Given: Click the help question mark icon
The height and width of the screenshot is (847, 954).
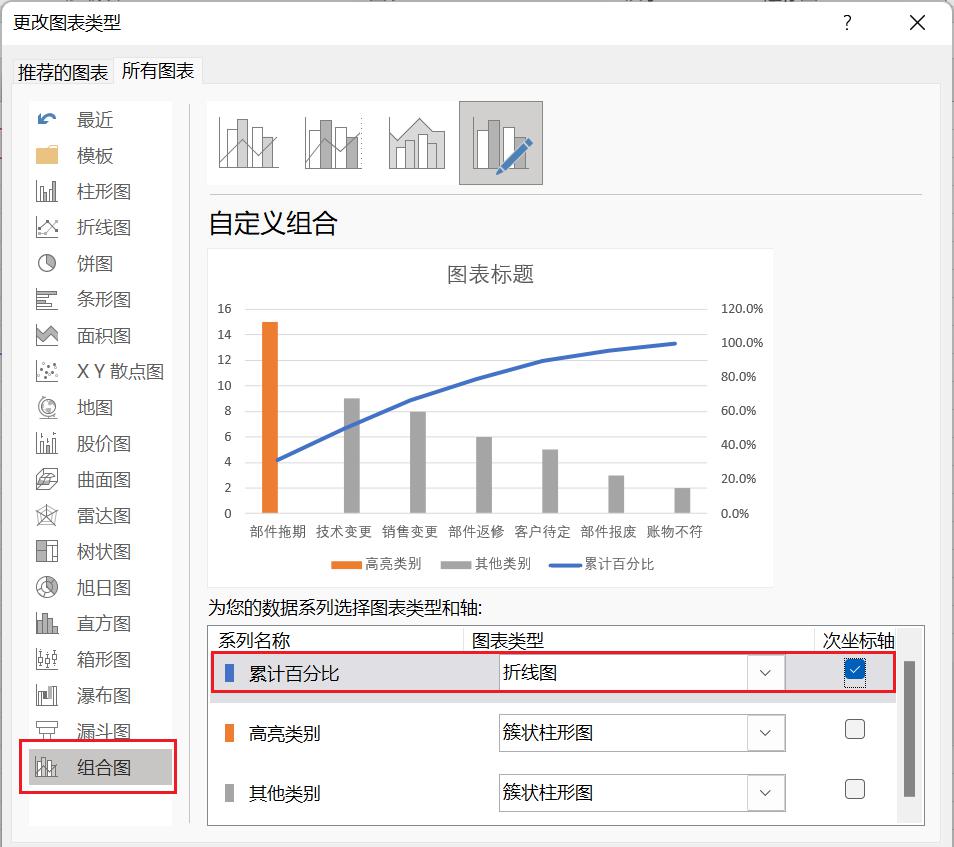Looking at the screenshot, I should point(847,23).
